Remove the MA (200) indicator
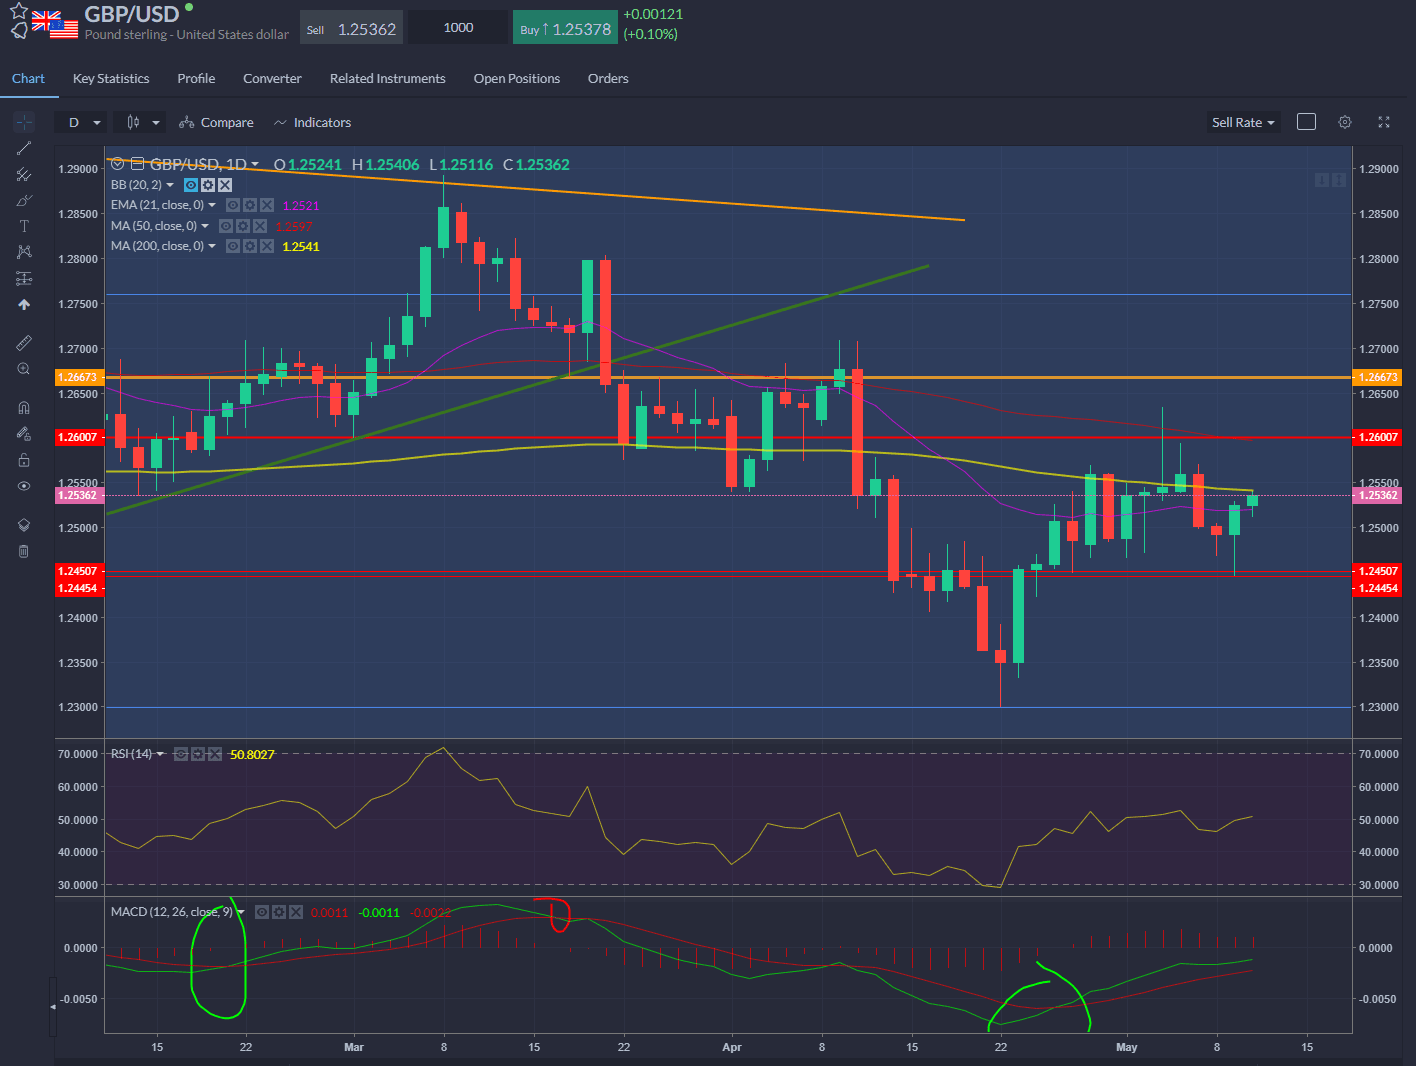The width and height of the screenshot is (1416, 1066). tap(267, 246)
